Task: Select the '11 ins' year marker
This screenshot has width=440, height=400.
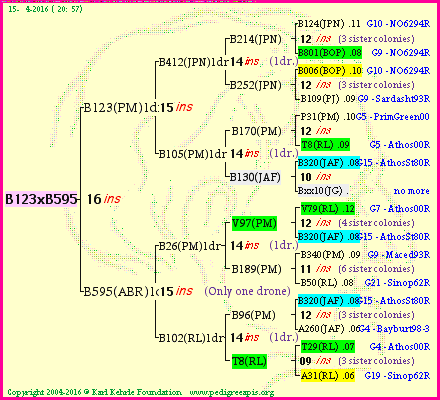Action: pyautogui.click(x=315, y=269)
